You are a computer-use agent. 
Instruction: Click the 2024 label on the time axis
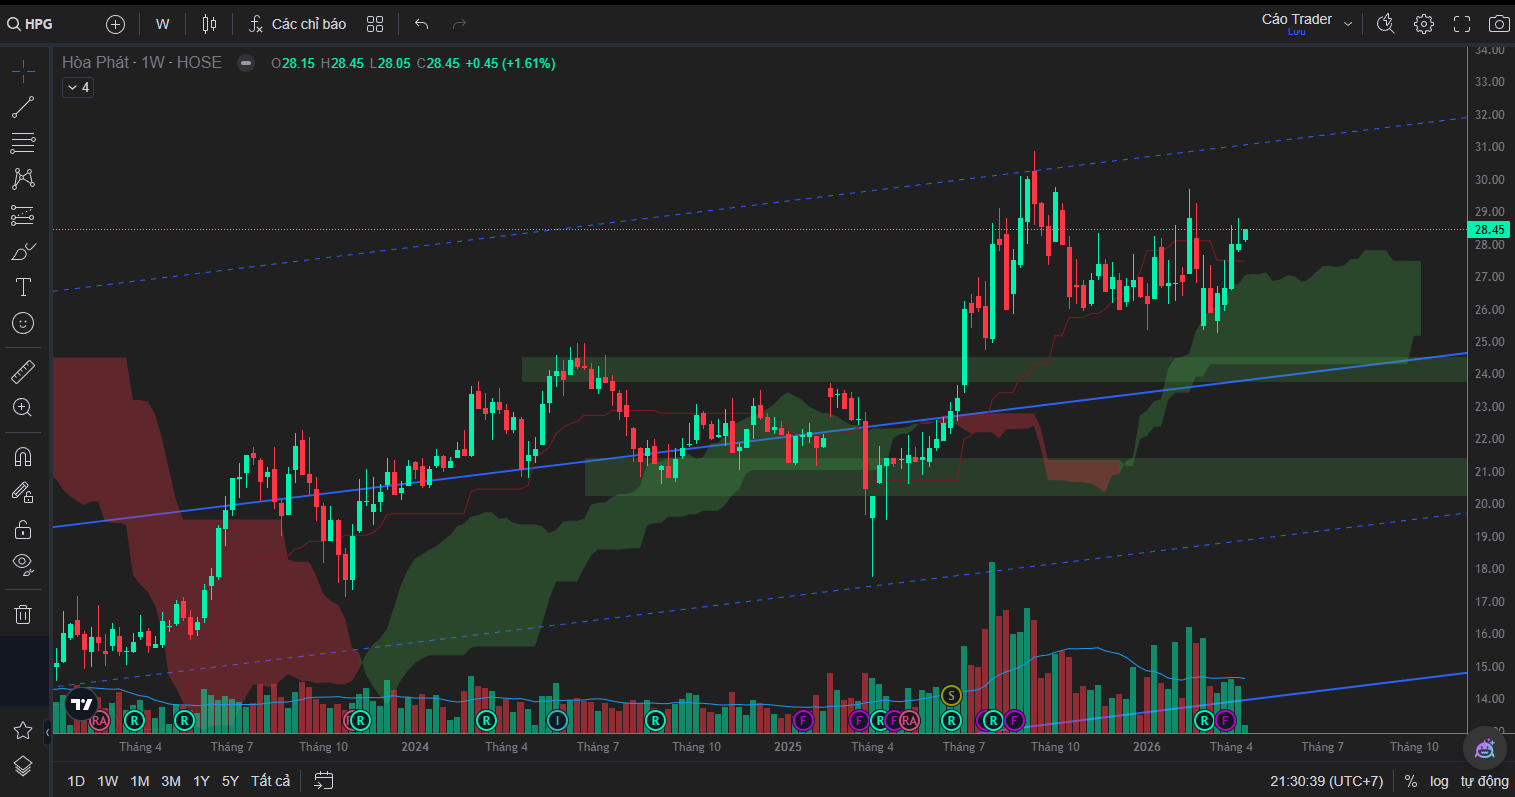tap(415, 747)
